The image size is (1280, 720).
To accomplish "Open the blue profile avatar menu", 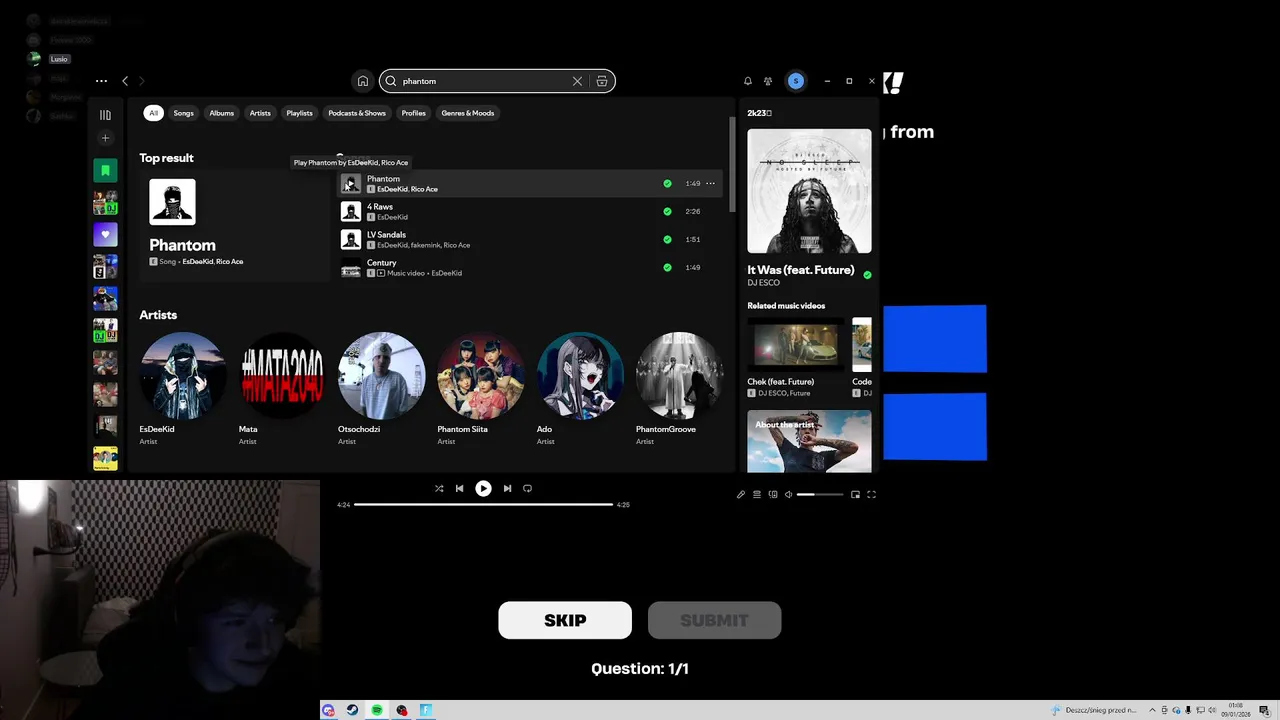I will coord(796,81).
